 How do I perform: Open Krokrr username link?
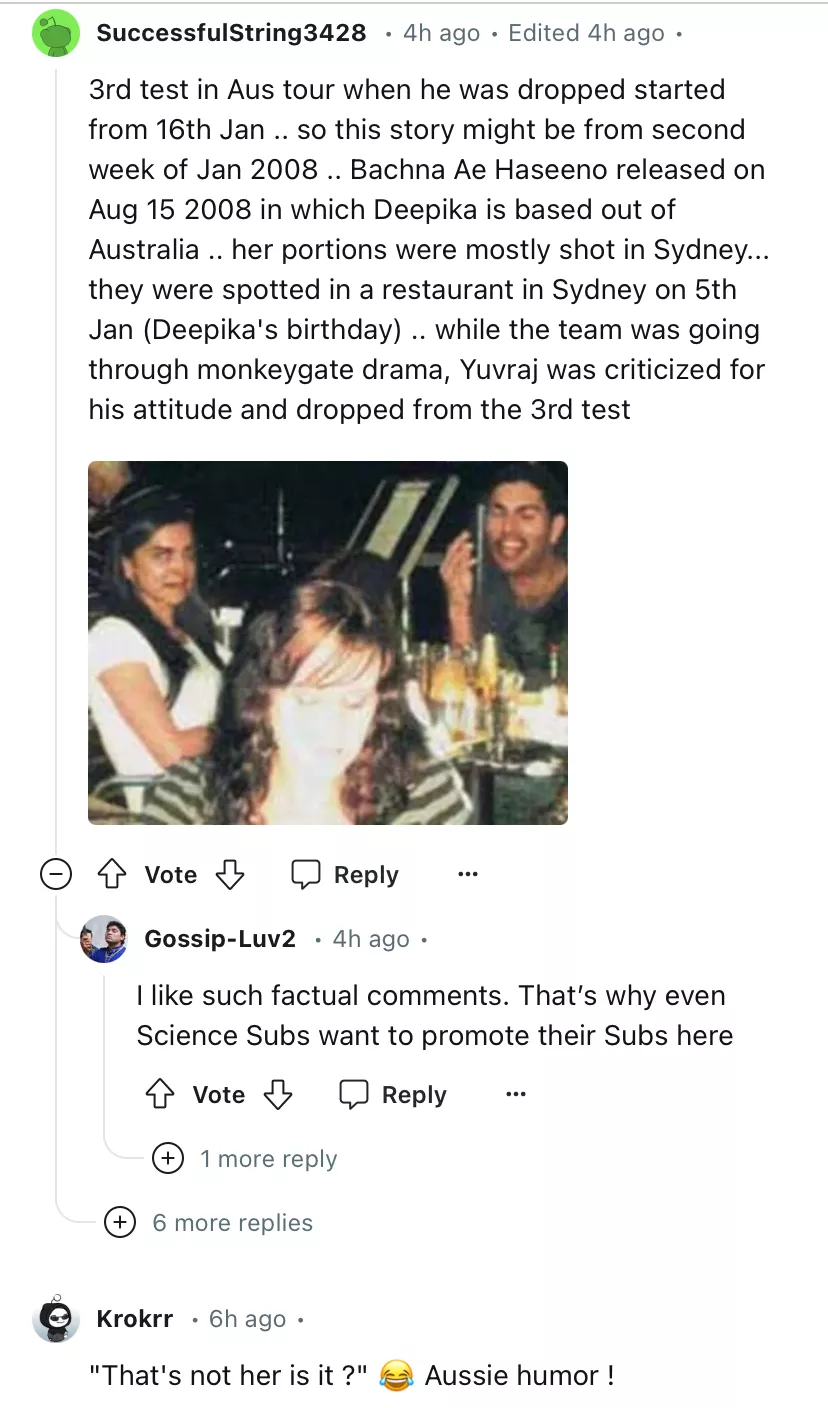coord(135,1319)
